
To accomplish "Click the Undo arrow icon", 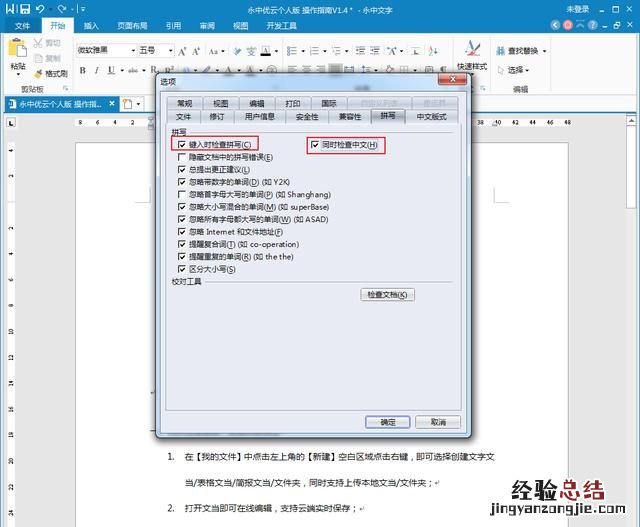I will (40, 9).
